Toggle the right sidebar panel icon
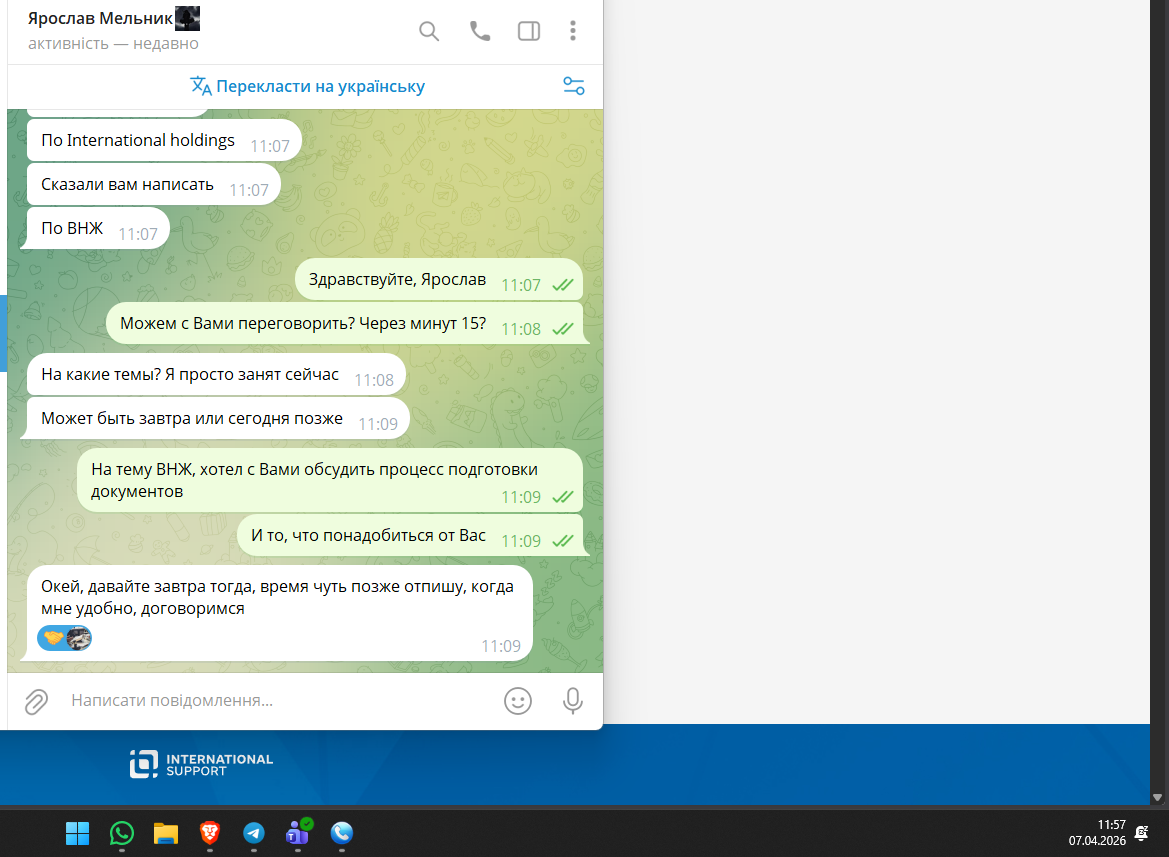1169x857 pixels. (x=529, y=31)
